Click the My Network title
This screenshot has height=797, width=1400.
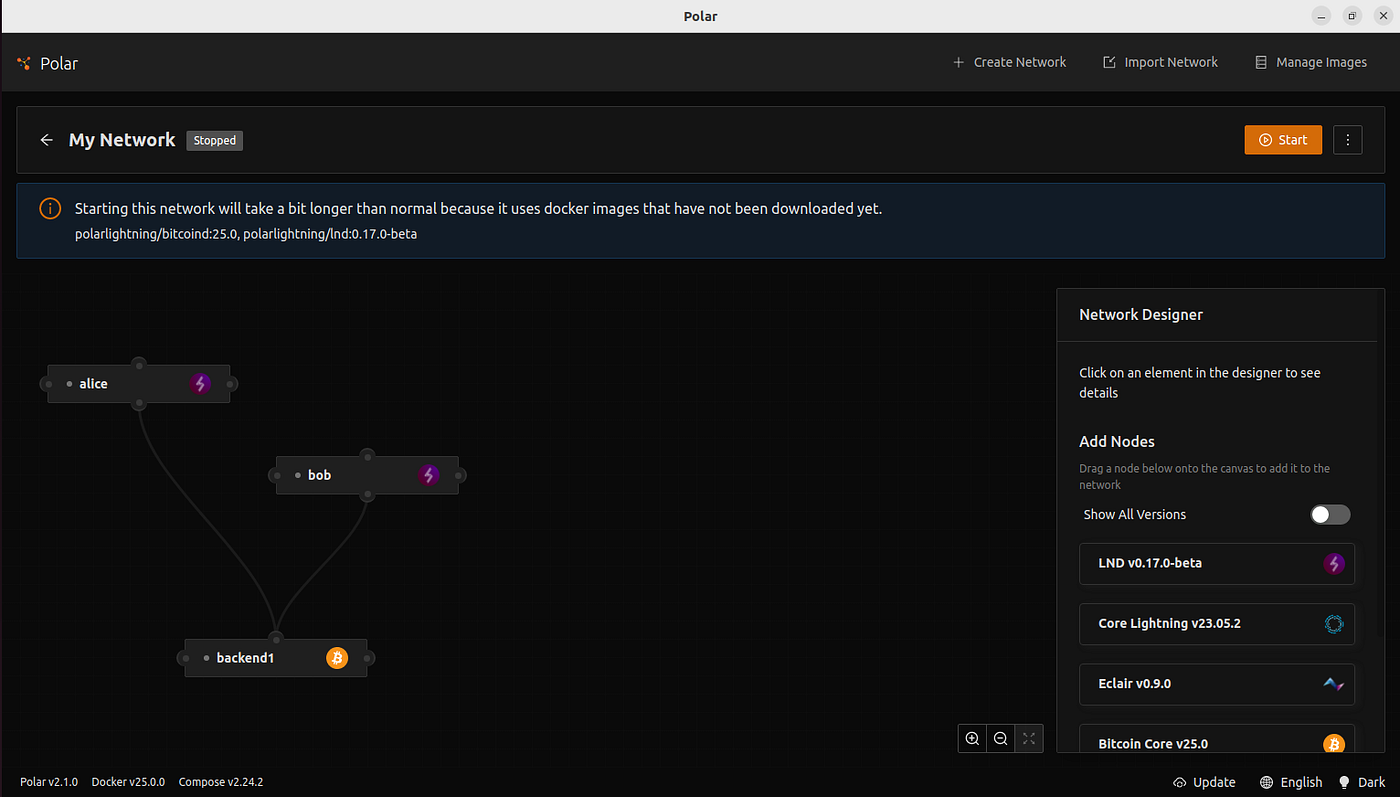click(x=122, y=140)
